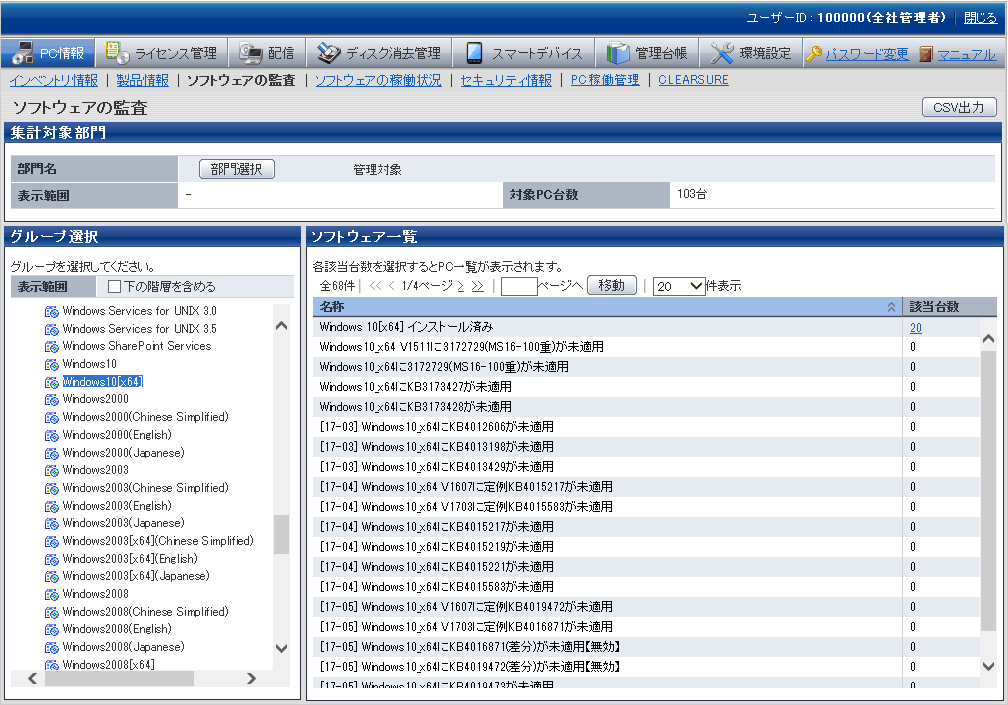Viewport: 1008px width, 705px height.
Task: Click the group tree vertical scrollbar thumb
Action: pos(281,534)
